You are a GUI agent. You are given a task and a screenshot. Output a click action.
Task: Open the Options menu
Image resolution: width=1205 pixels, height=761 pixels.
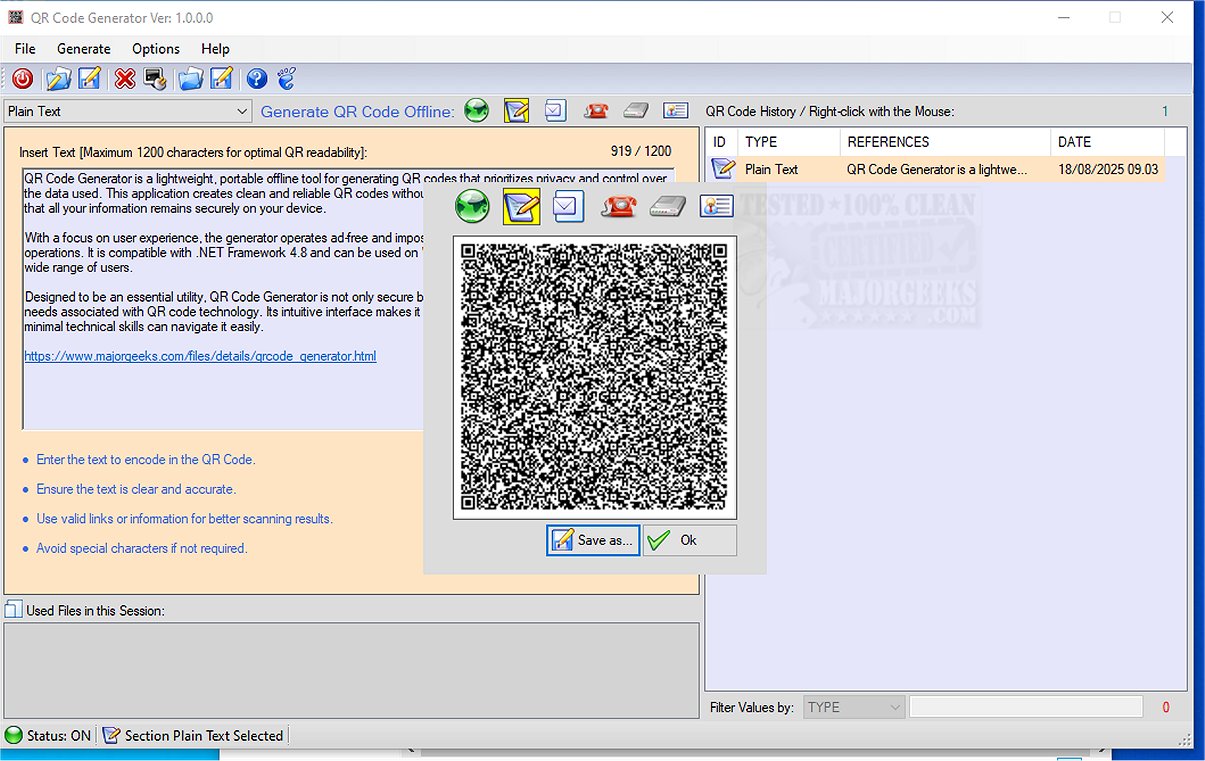156,48
